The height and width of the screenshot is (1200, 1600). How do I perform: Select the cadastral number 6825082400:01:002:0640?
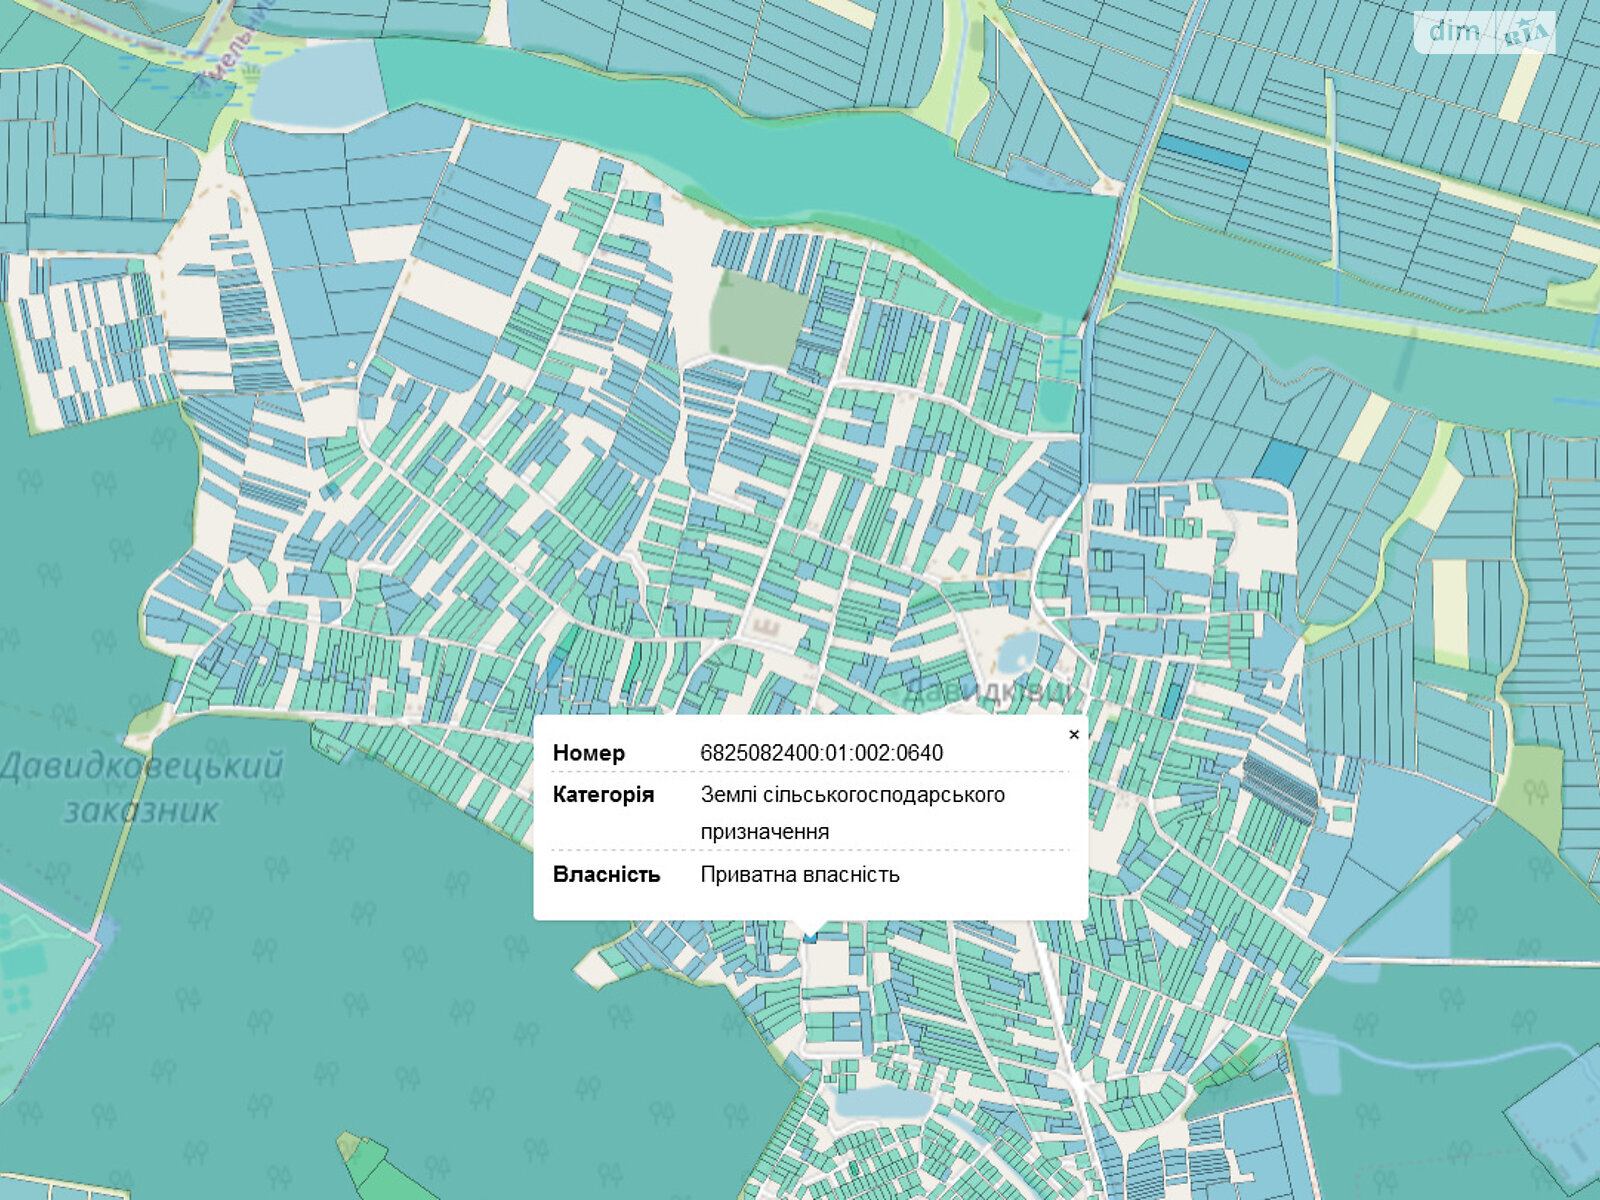coord(821,753)
